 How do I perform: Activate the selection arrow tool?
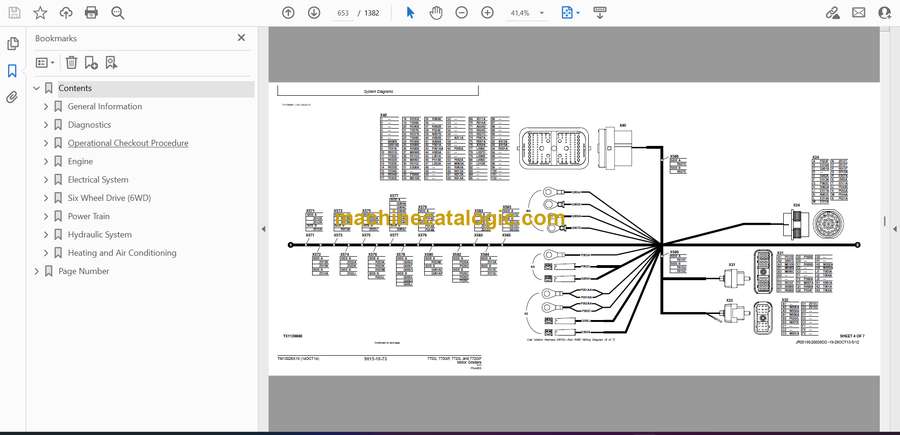410,13
